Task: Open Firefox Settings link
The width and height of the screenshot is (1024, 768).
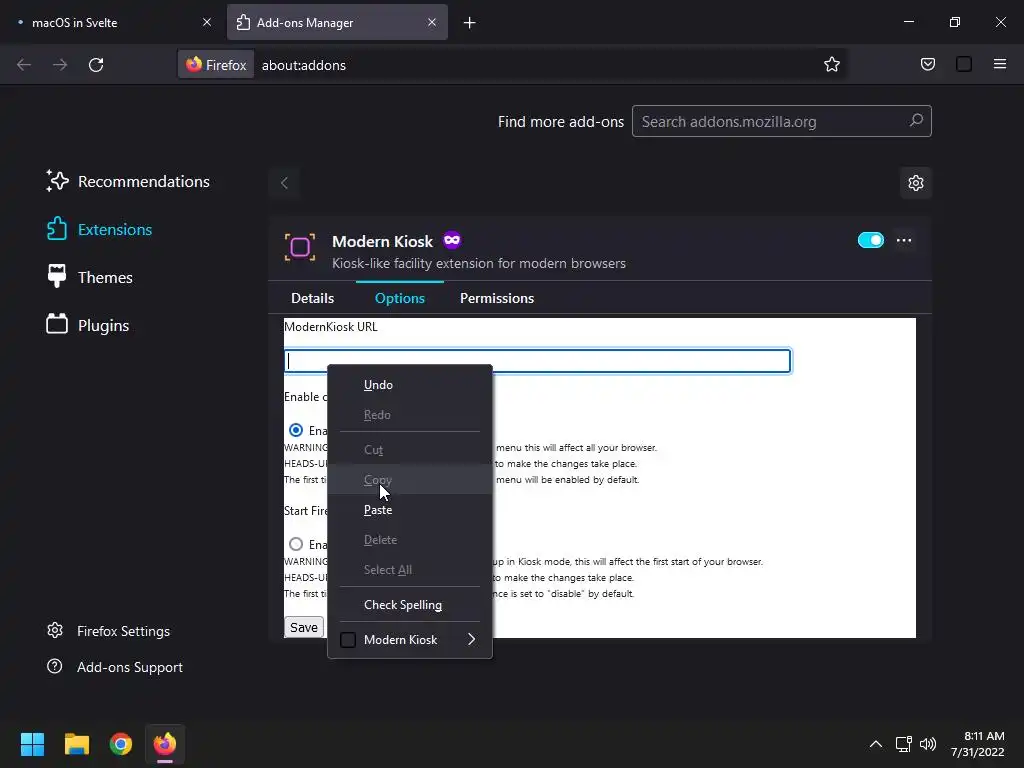Action: [108, 631]
